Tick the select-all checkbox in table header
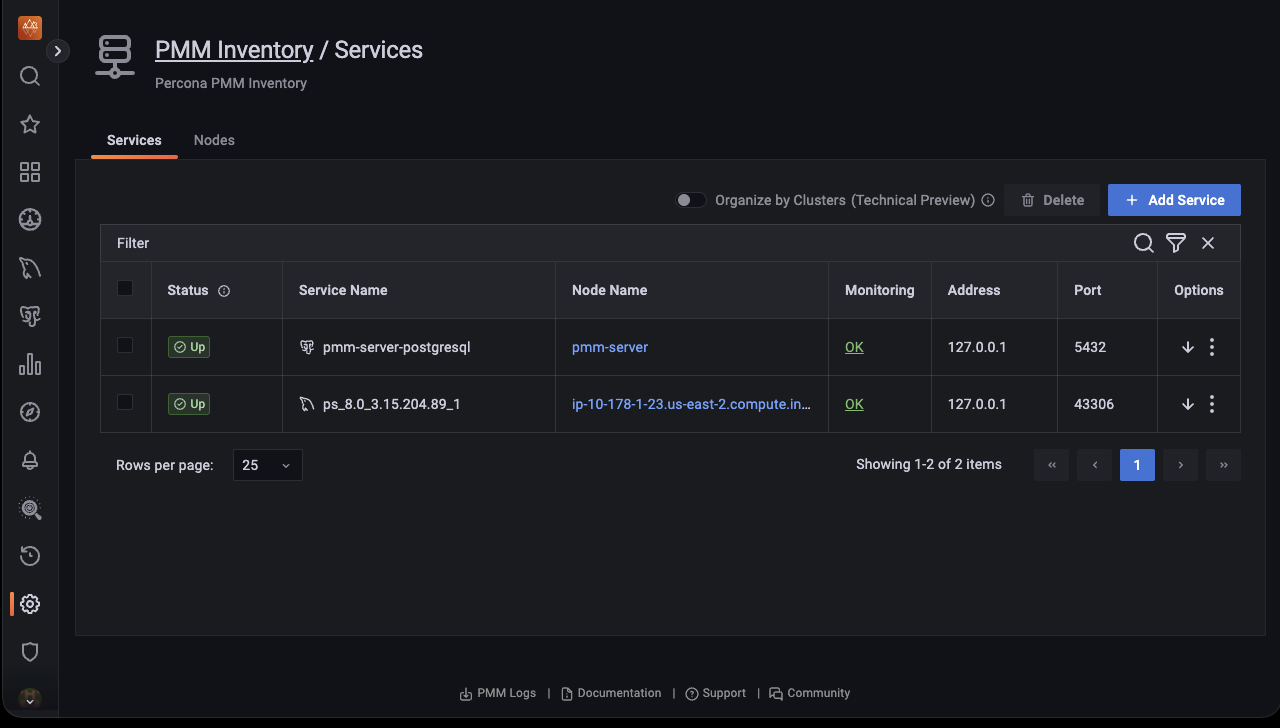Viewport: 1280px width, 728px height. (125, 288)
